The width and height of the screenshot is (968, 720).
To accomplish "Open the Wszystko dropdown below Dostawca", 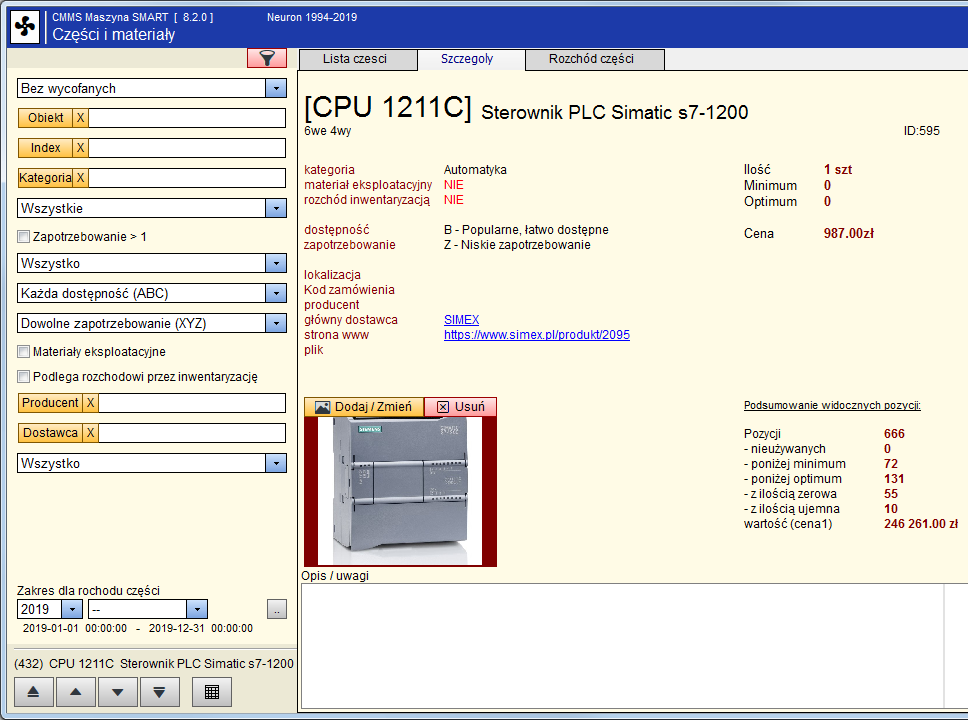I will 276,463.
